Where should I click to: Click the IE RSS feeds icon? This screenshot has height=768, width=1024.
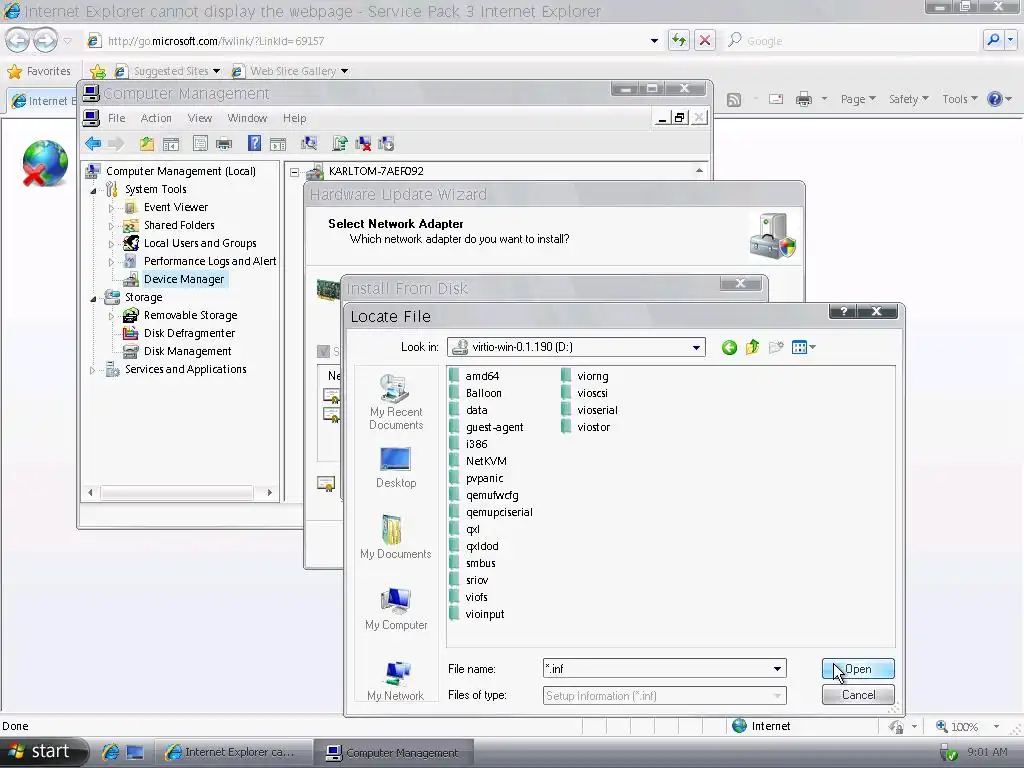734,99
